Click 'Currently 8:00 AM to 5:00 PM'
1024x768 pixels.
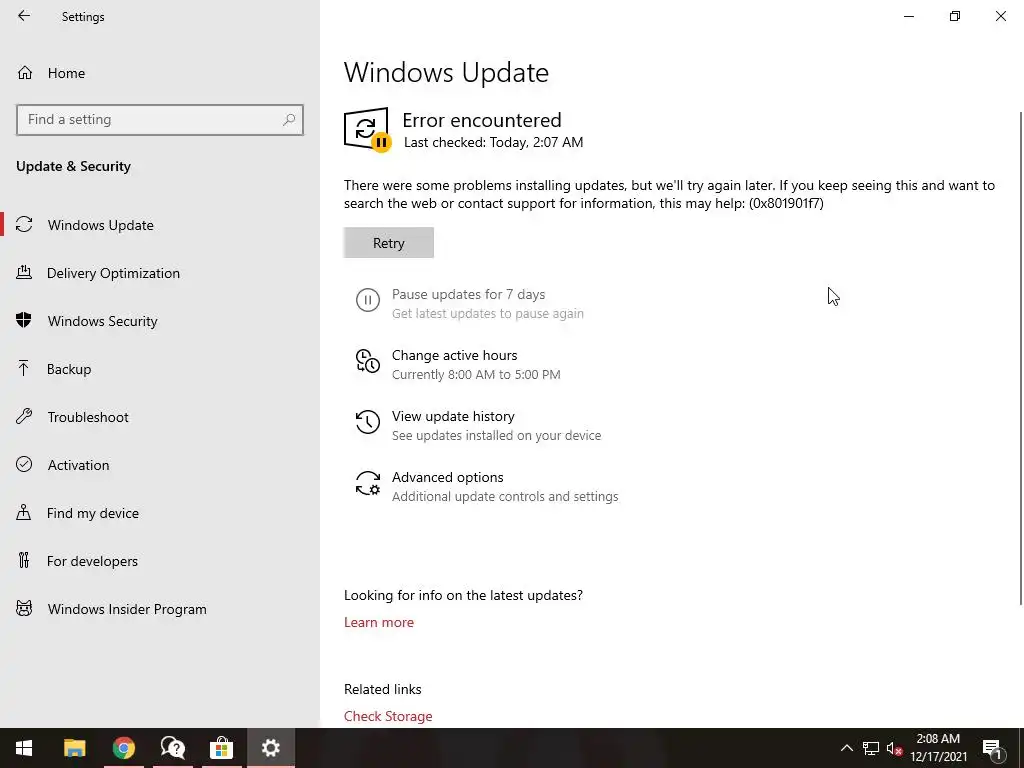coord(476,374)
